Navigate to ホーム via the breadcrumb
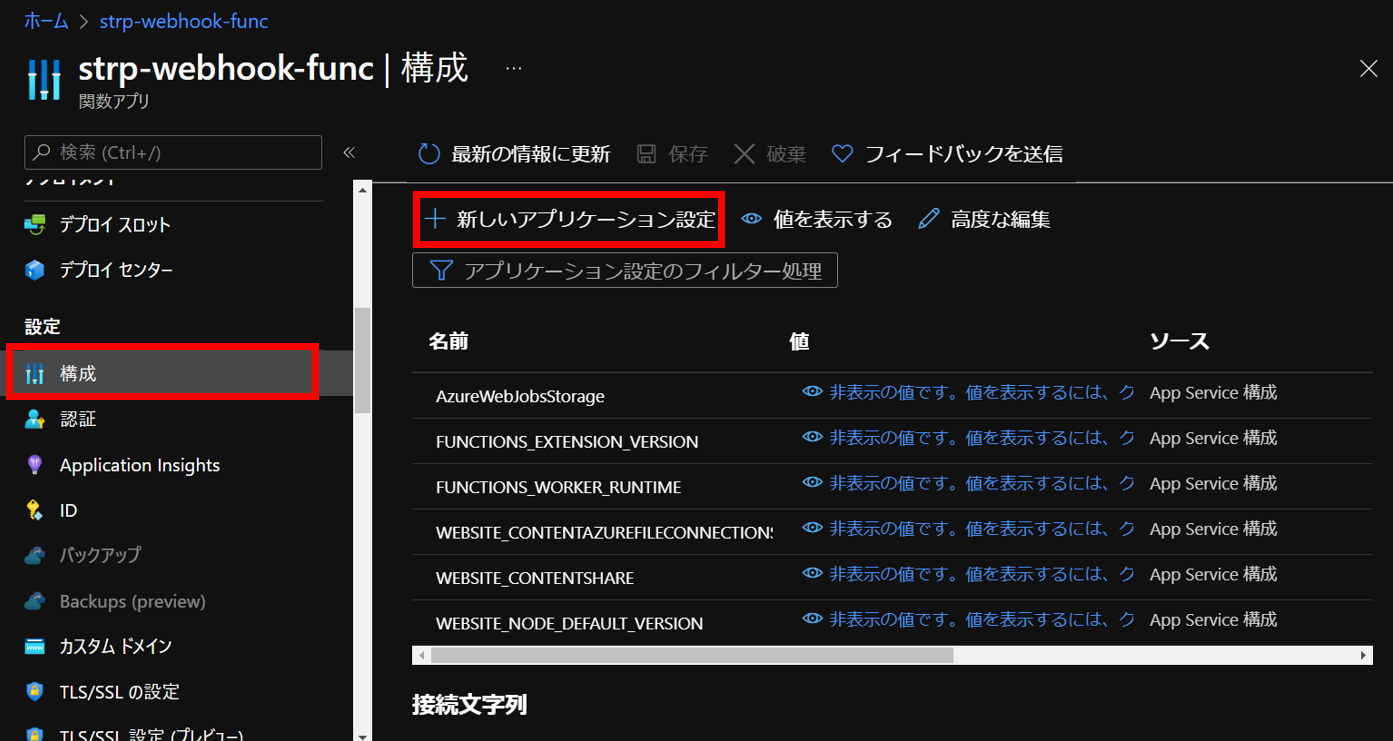Viewport: 1393px width, 741px height. click(x=45, y=20)
